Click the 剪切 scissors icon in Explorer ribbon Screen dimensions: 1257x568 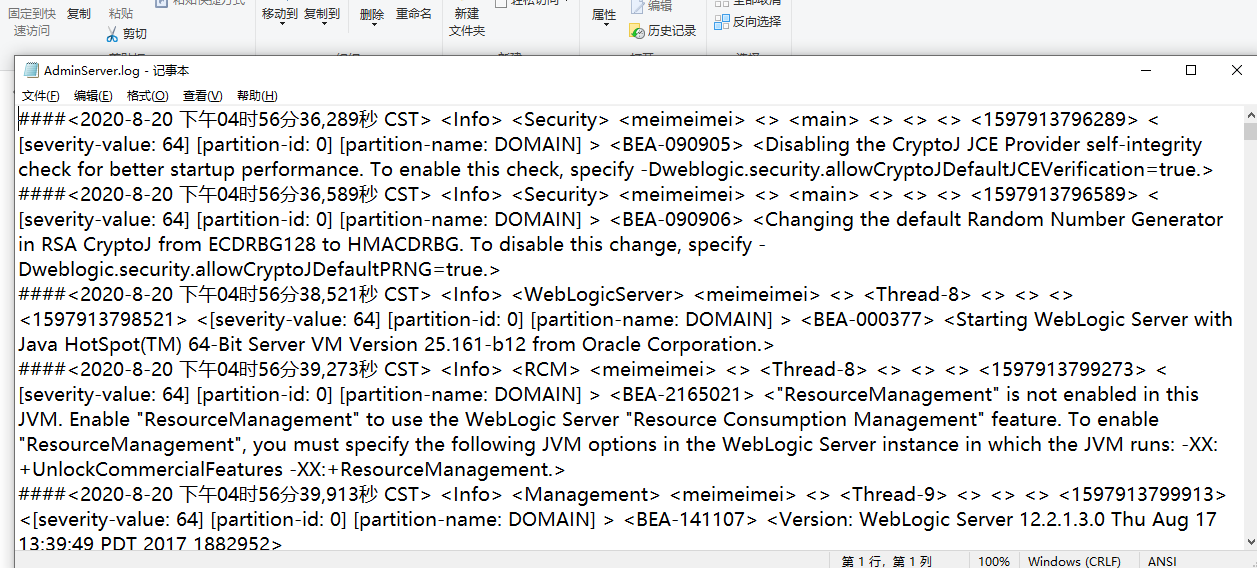(x=112, y=34)
